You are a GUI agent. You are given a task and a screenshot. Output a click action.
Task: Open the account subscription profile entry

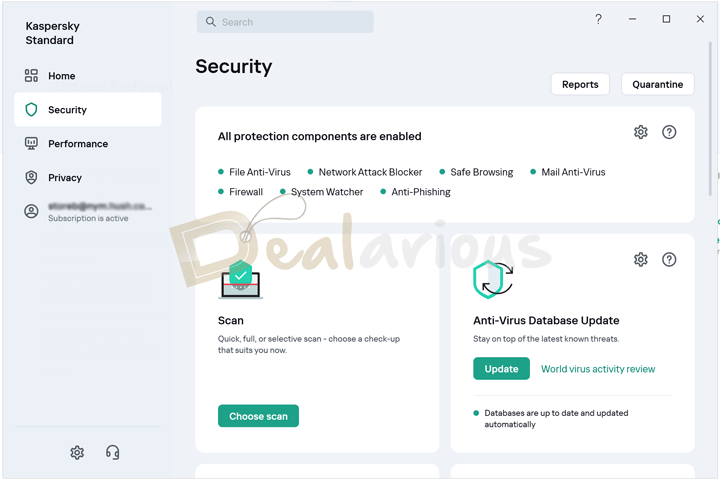87,211
